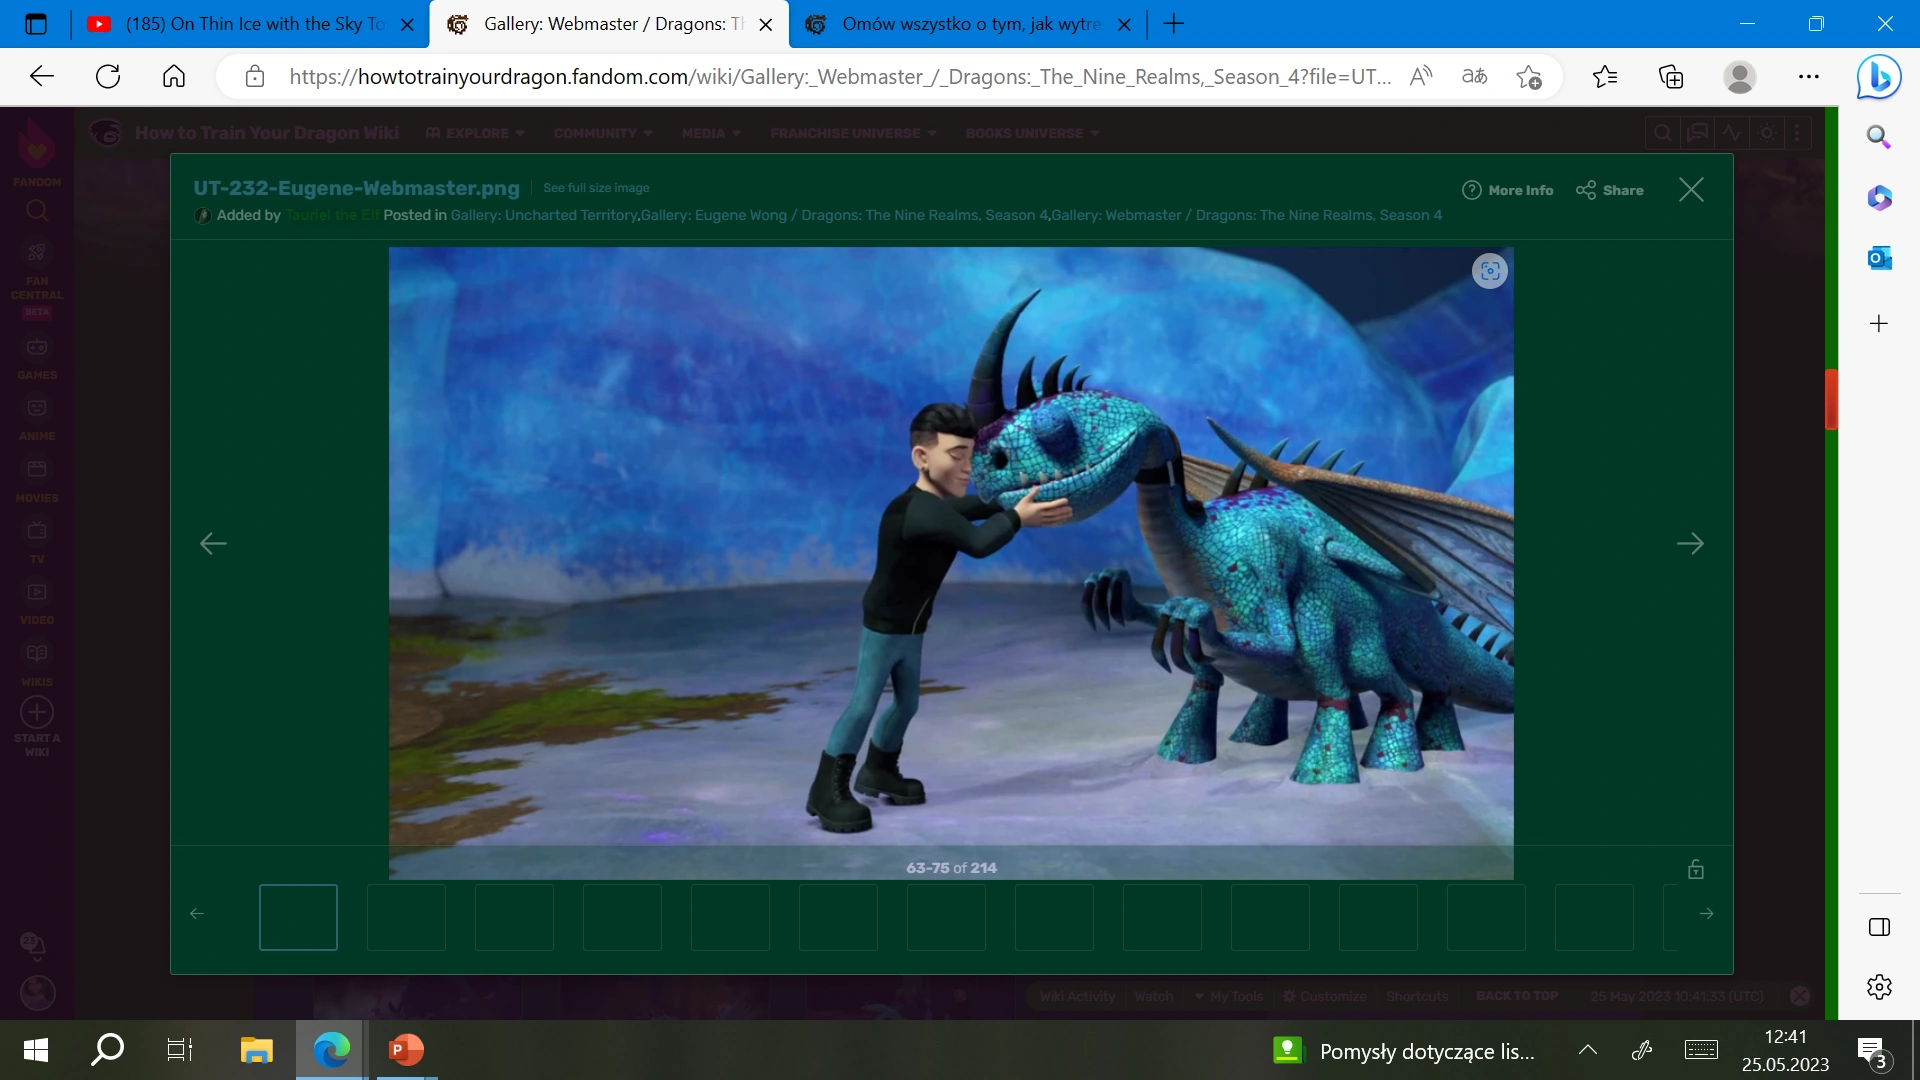Go to previous image arrow
The image size is (1920, 1080).
(213, 544)
